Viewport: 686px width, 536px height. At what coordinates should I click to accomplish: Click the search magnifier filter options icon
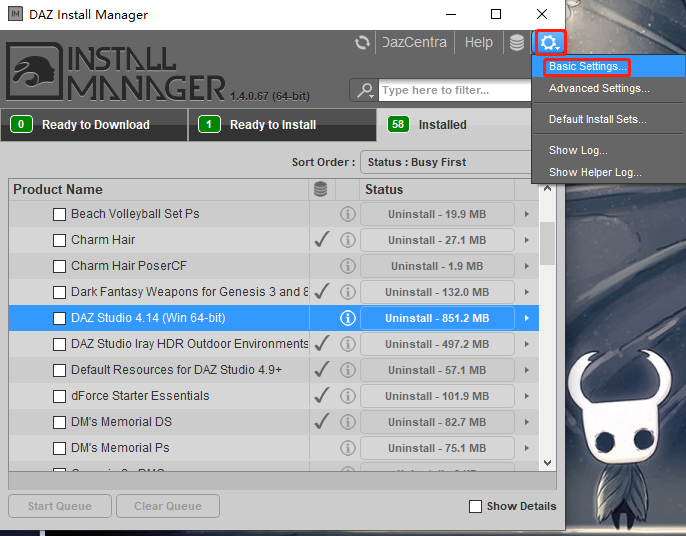click(x=364, y=90)
